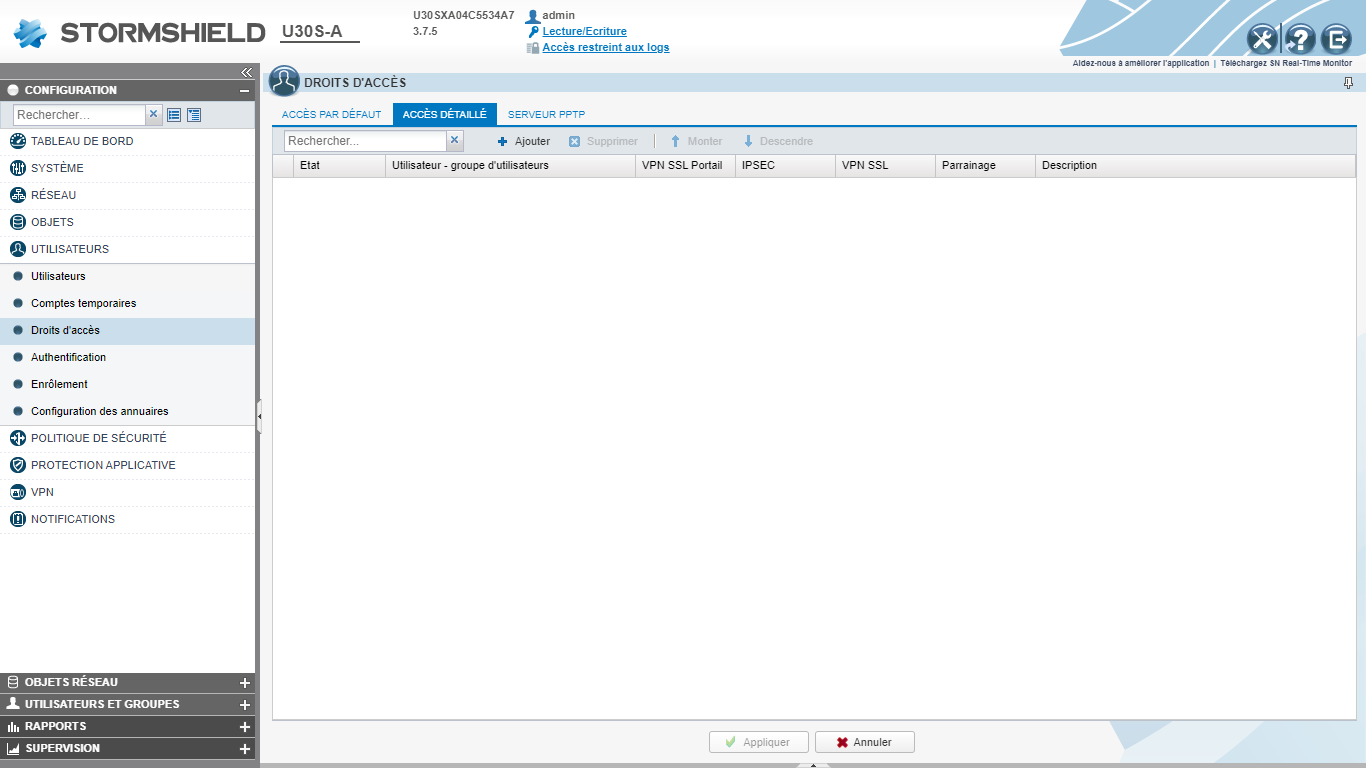Sort by the Etat column header
The width and height of the screenshot is (1366, 768).
(339, 165)
